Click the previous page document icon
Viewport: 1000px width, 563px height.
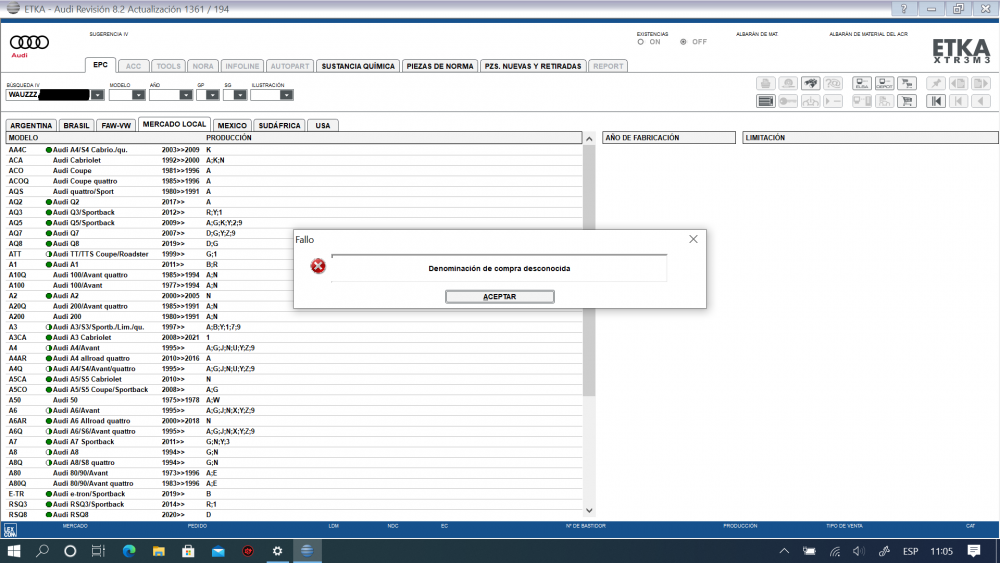(x=958, y=84)
